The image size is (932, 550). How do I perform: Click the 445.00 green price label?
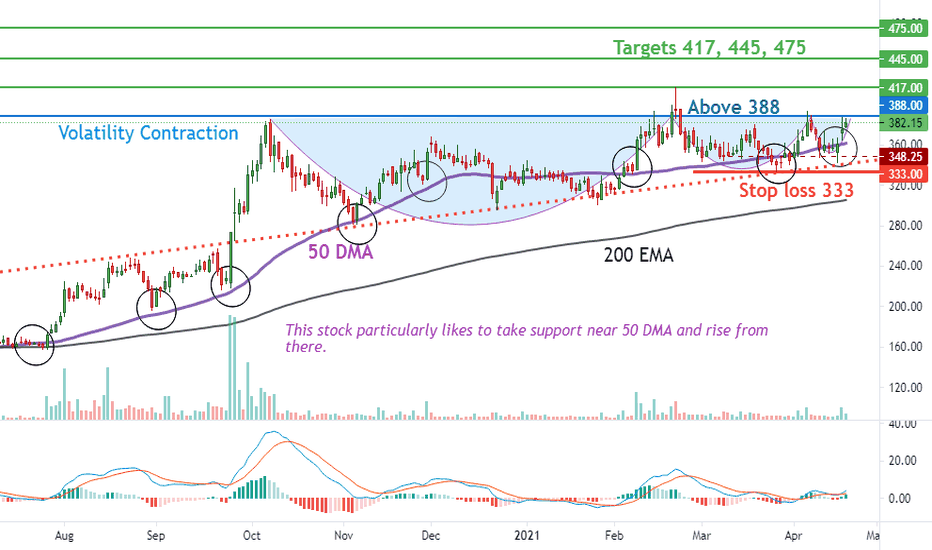pos(904,59)
